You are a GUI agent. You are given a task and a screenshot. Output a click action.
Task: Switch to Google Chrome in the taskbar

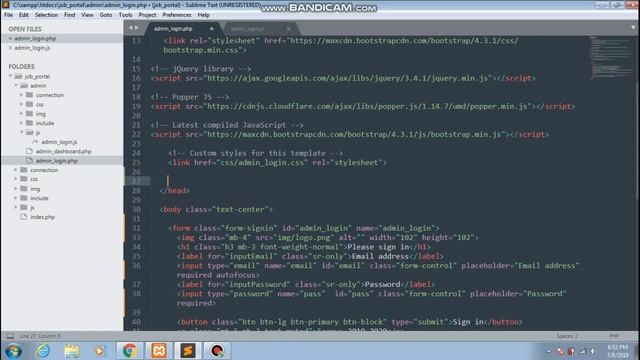(129, 351)
